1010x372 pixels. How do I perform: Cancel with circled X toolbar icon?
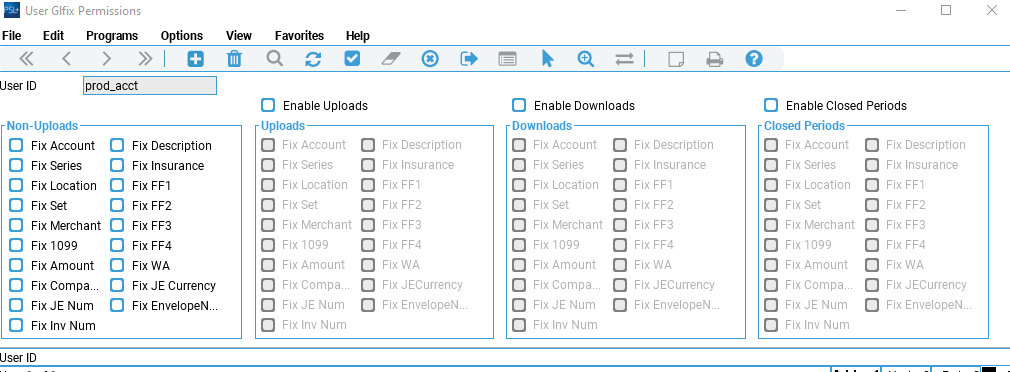430,59
